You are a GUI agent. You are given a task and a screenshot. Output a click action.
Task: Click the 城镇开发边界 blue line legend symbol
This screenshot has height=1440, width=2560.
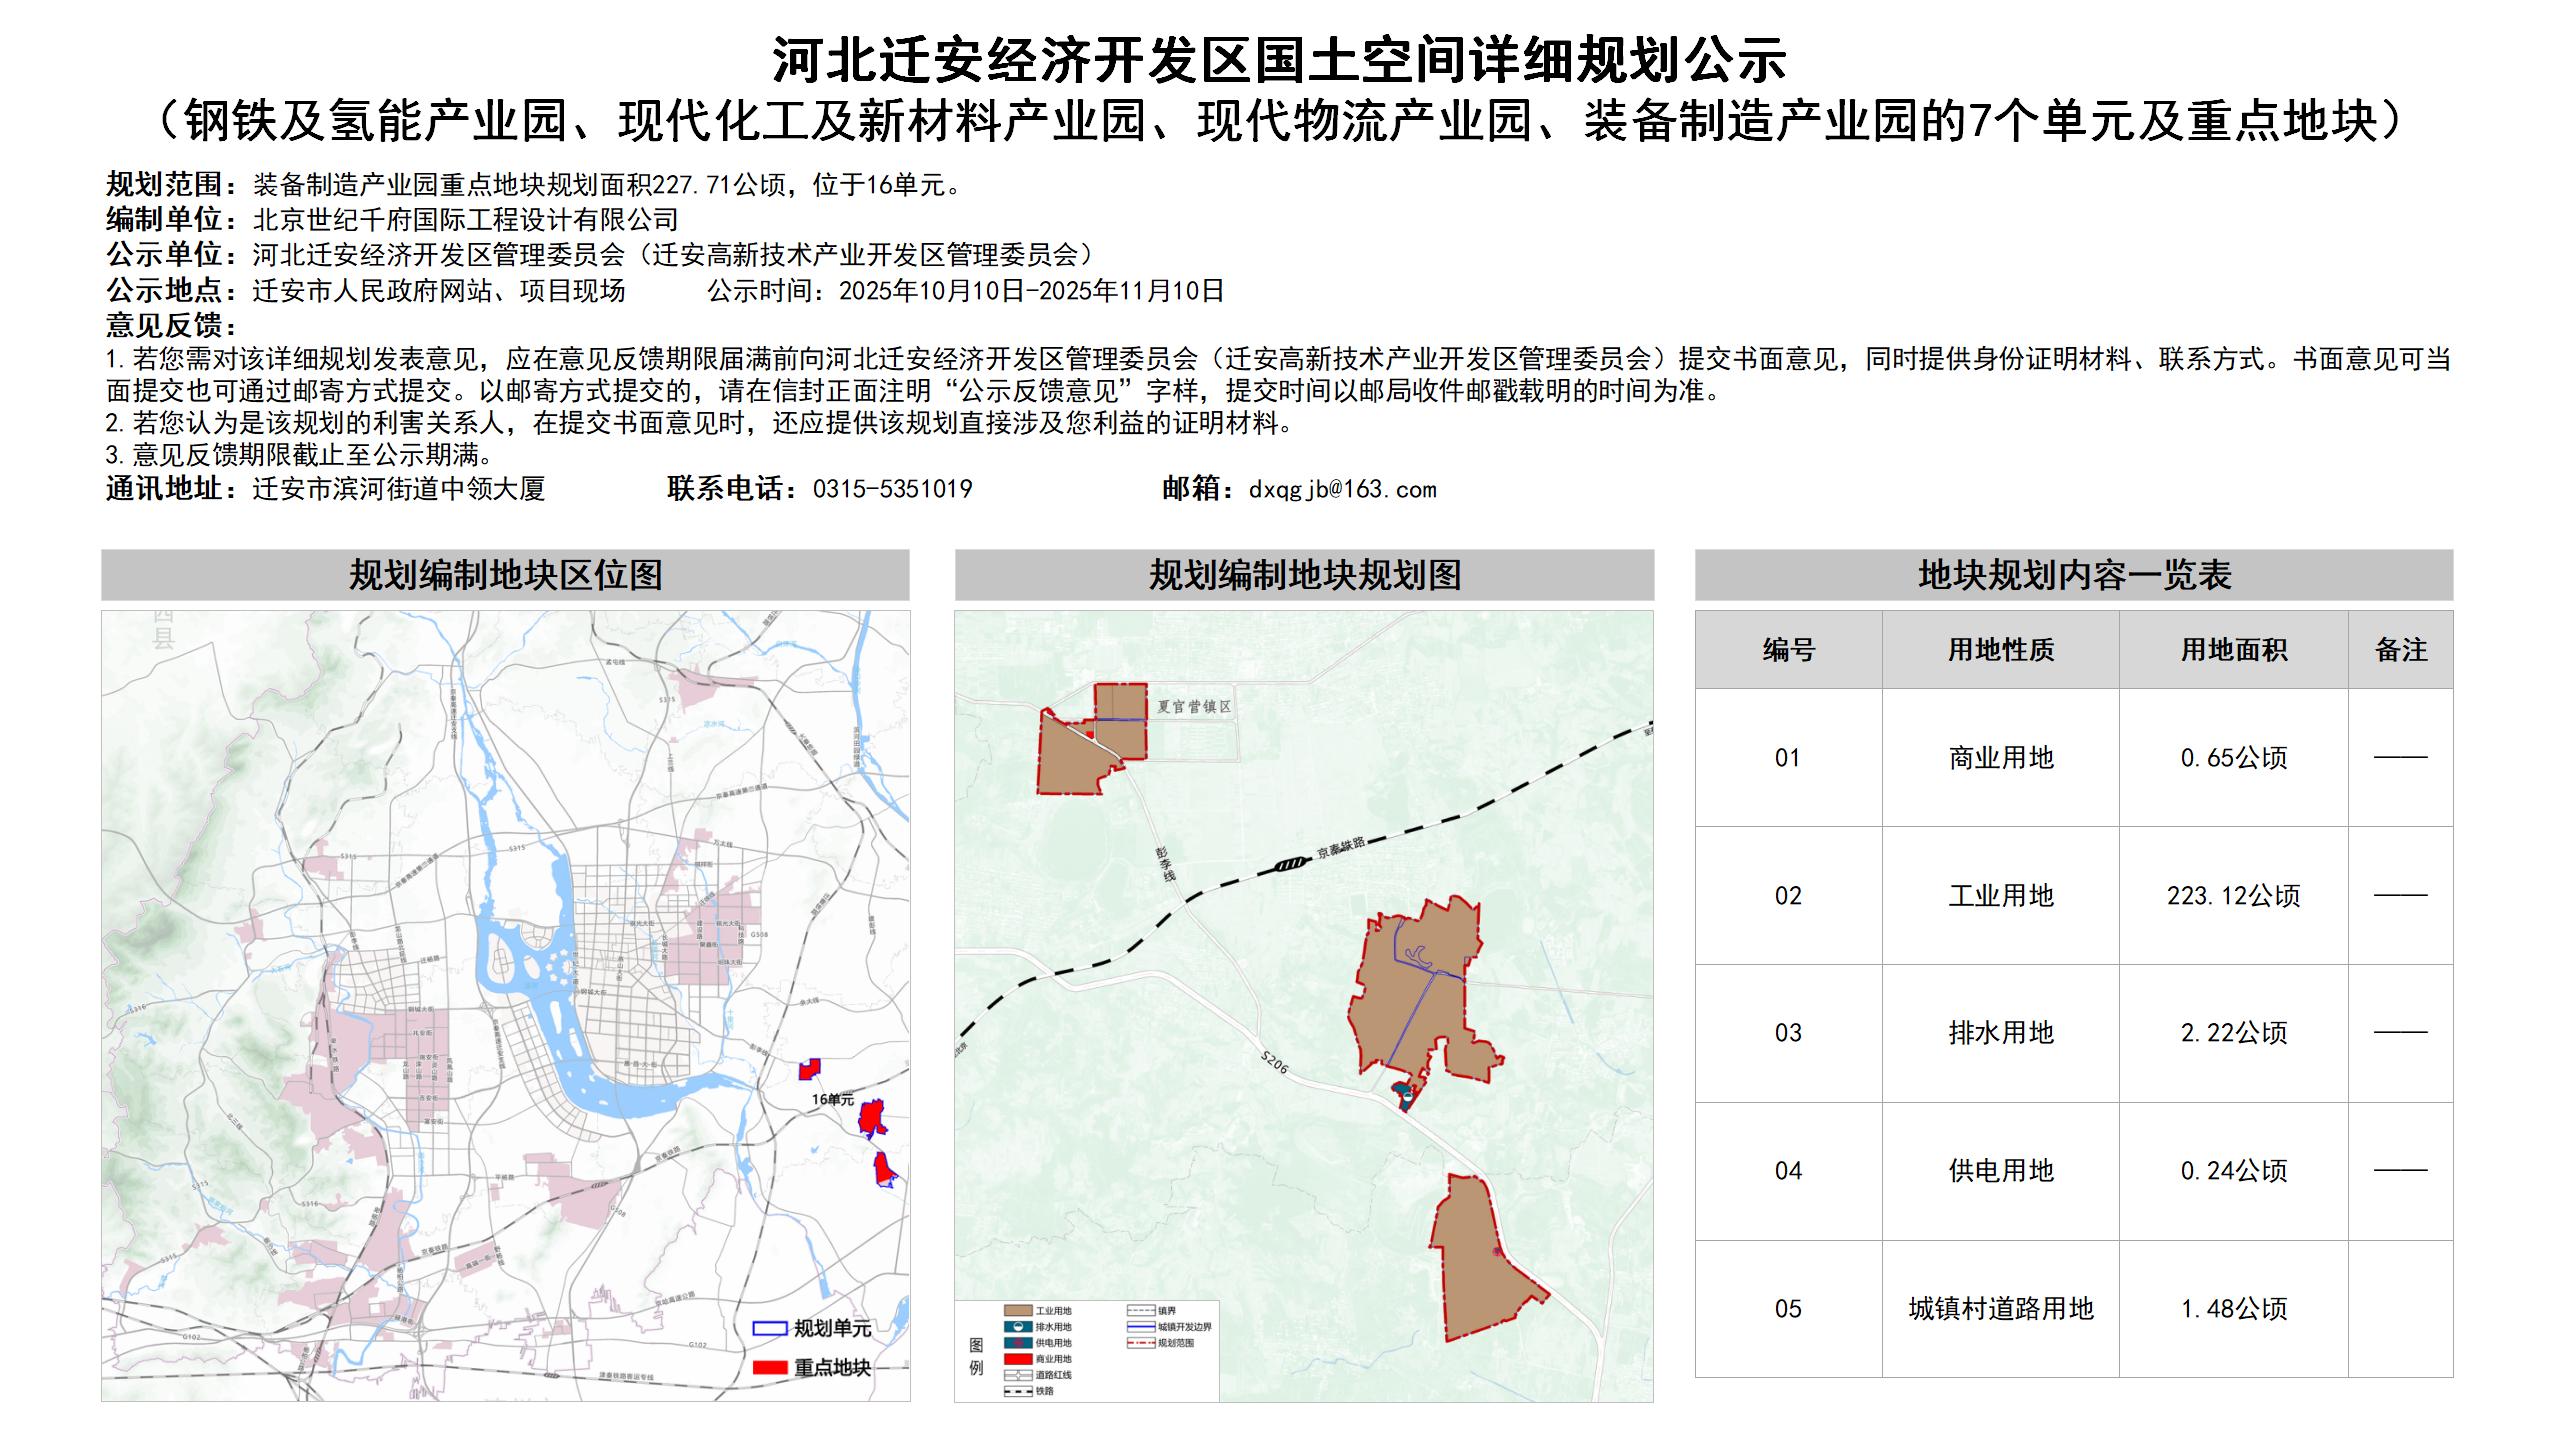(x=1141, y=1328)
